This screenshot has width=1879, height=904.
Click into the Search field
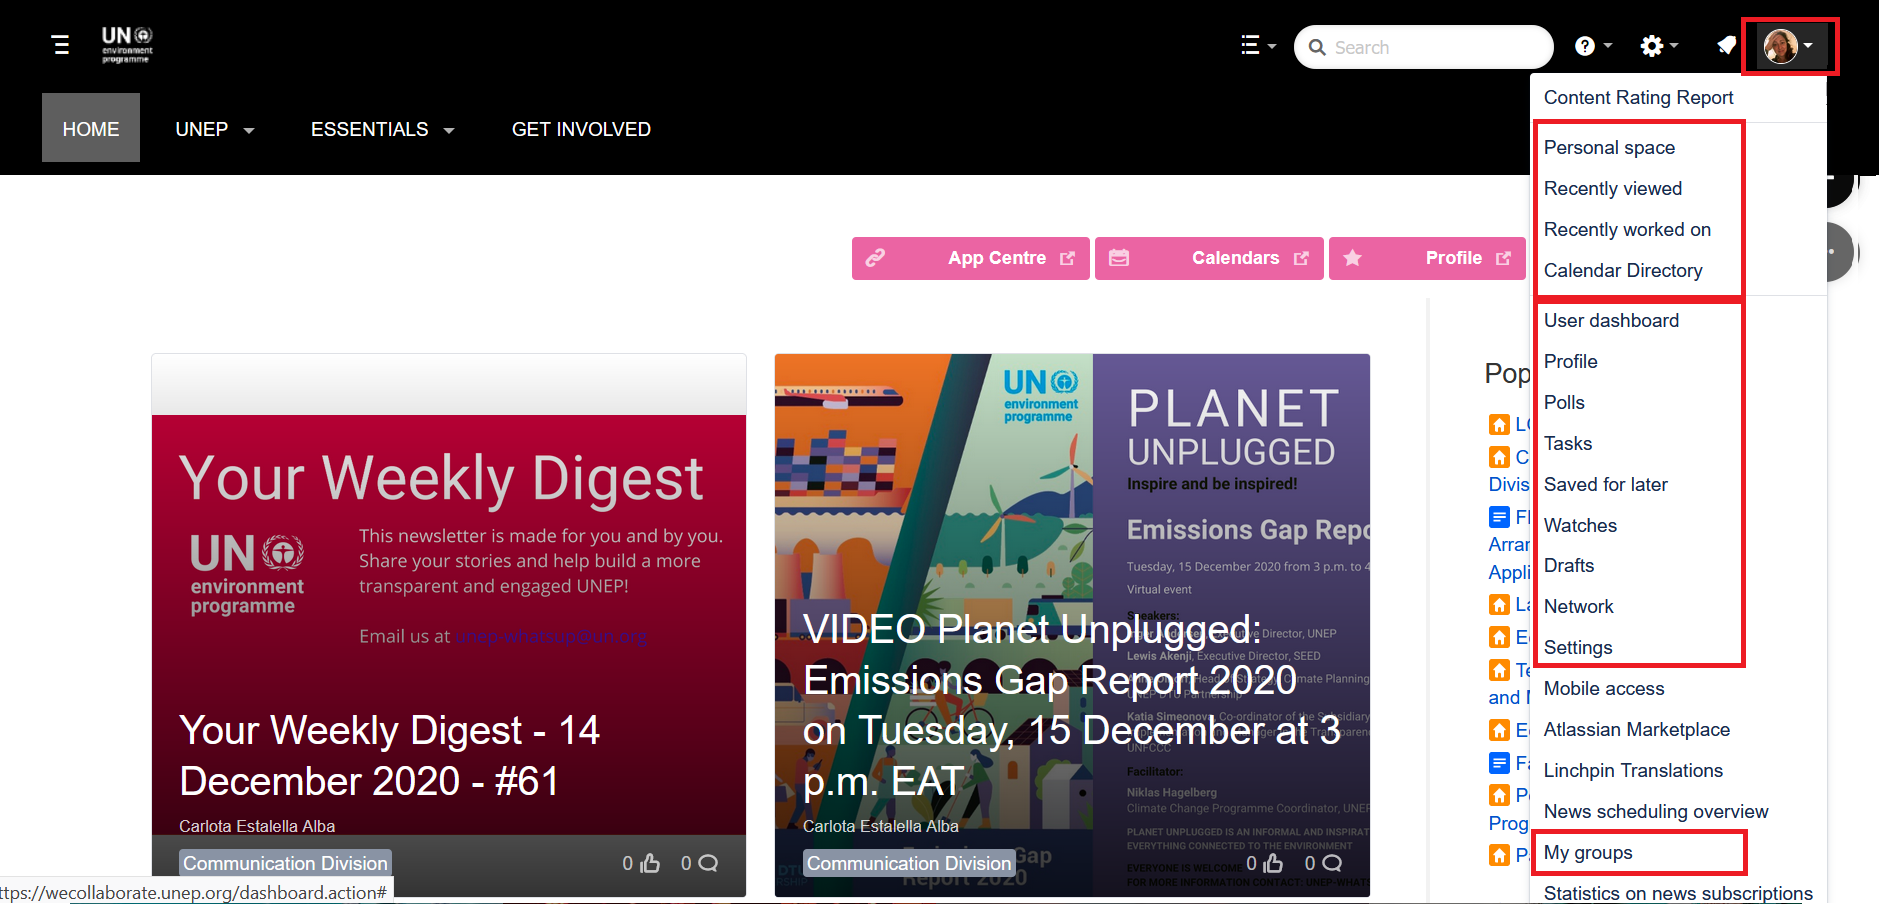click(x=1423, y=47)
